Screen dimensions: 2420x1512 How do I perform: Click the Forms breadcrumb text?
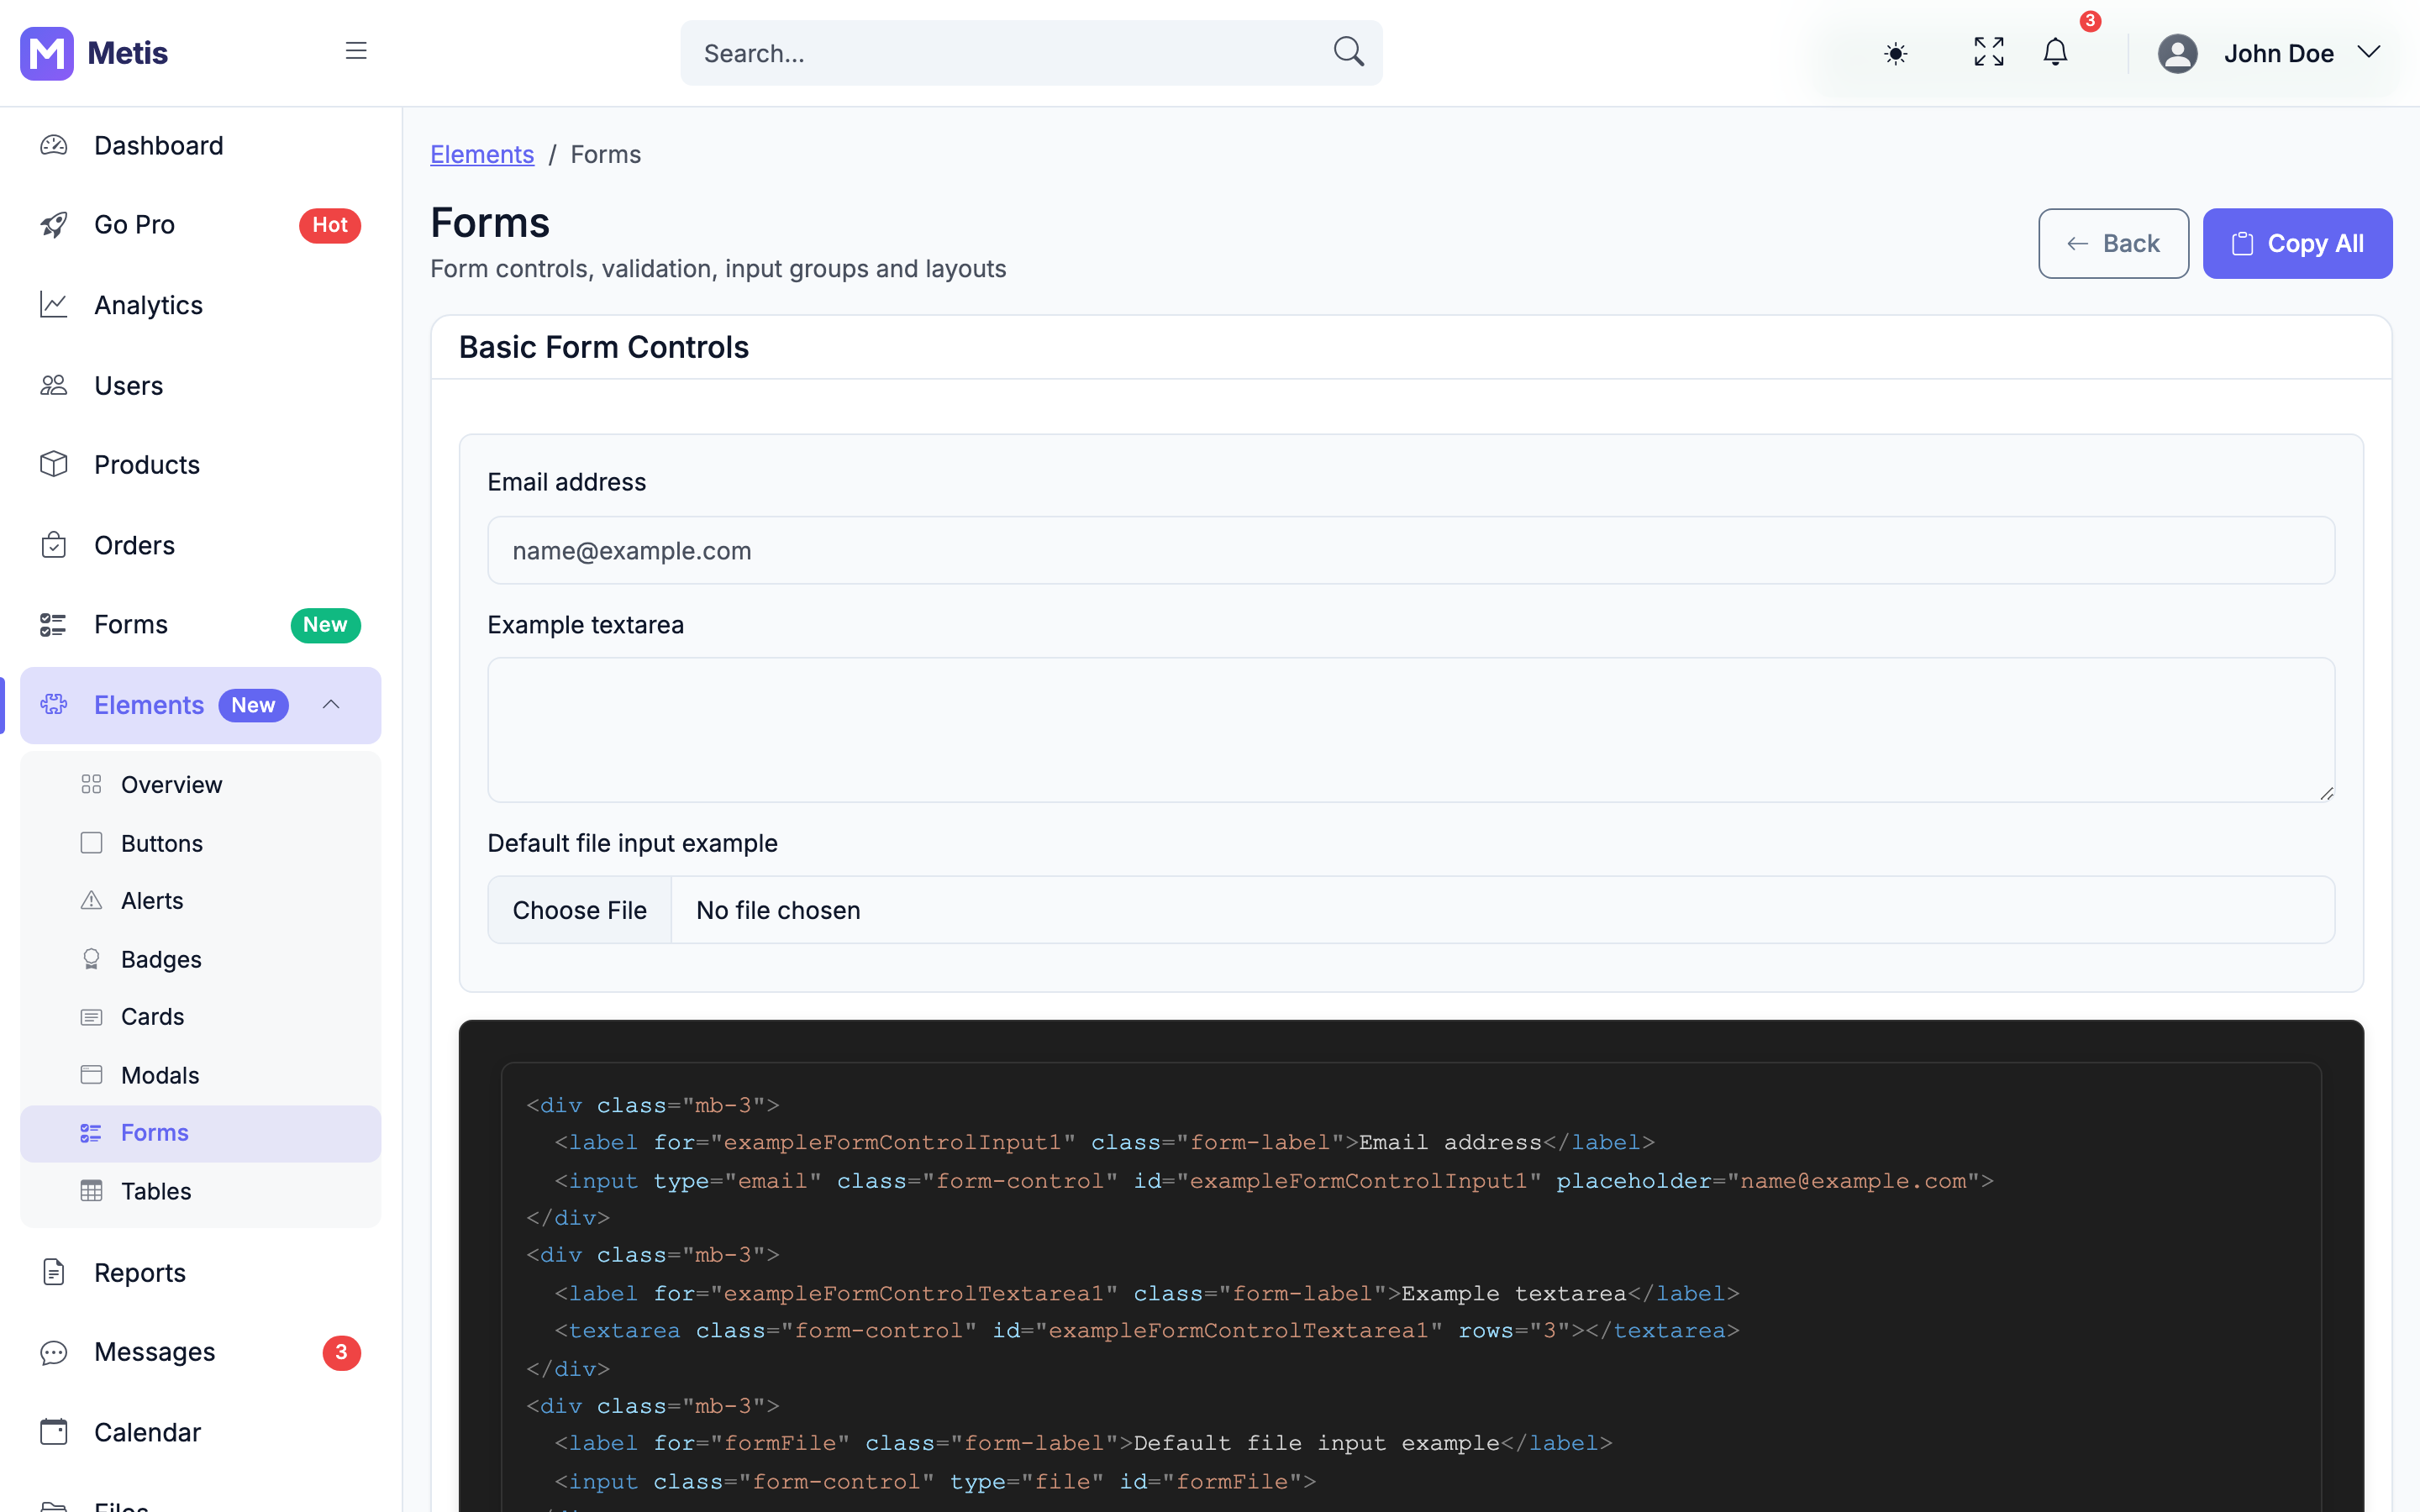click(605, 155)
